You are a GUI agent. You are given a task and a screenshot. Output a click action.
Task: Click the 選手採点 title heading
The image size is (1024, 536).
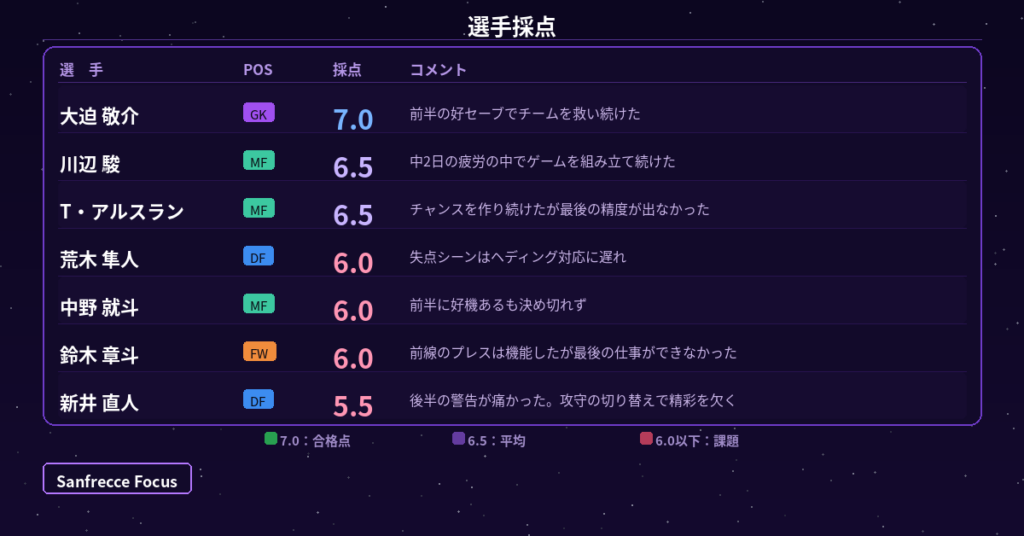pos(512,26)
